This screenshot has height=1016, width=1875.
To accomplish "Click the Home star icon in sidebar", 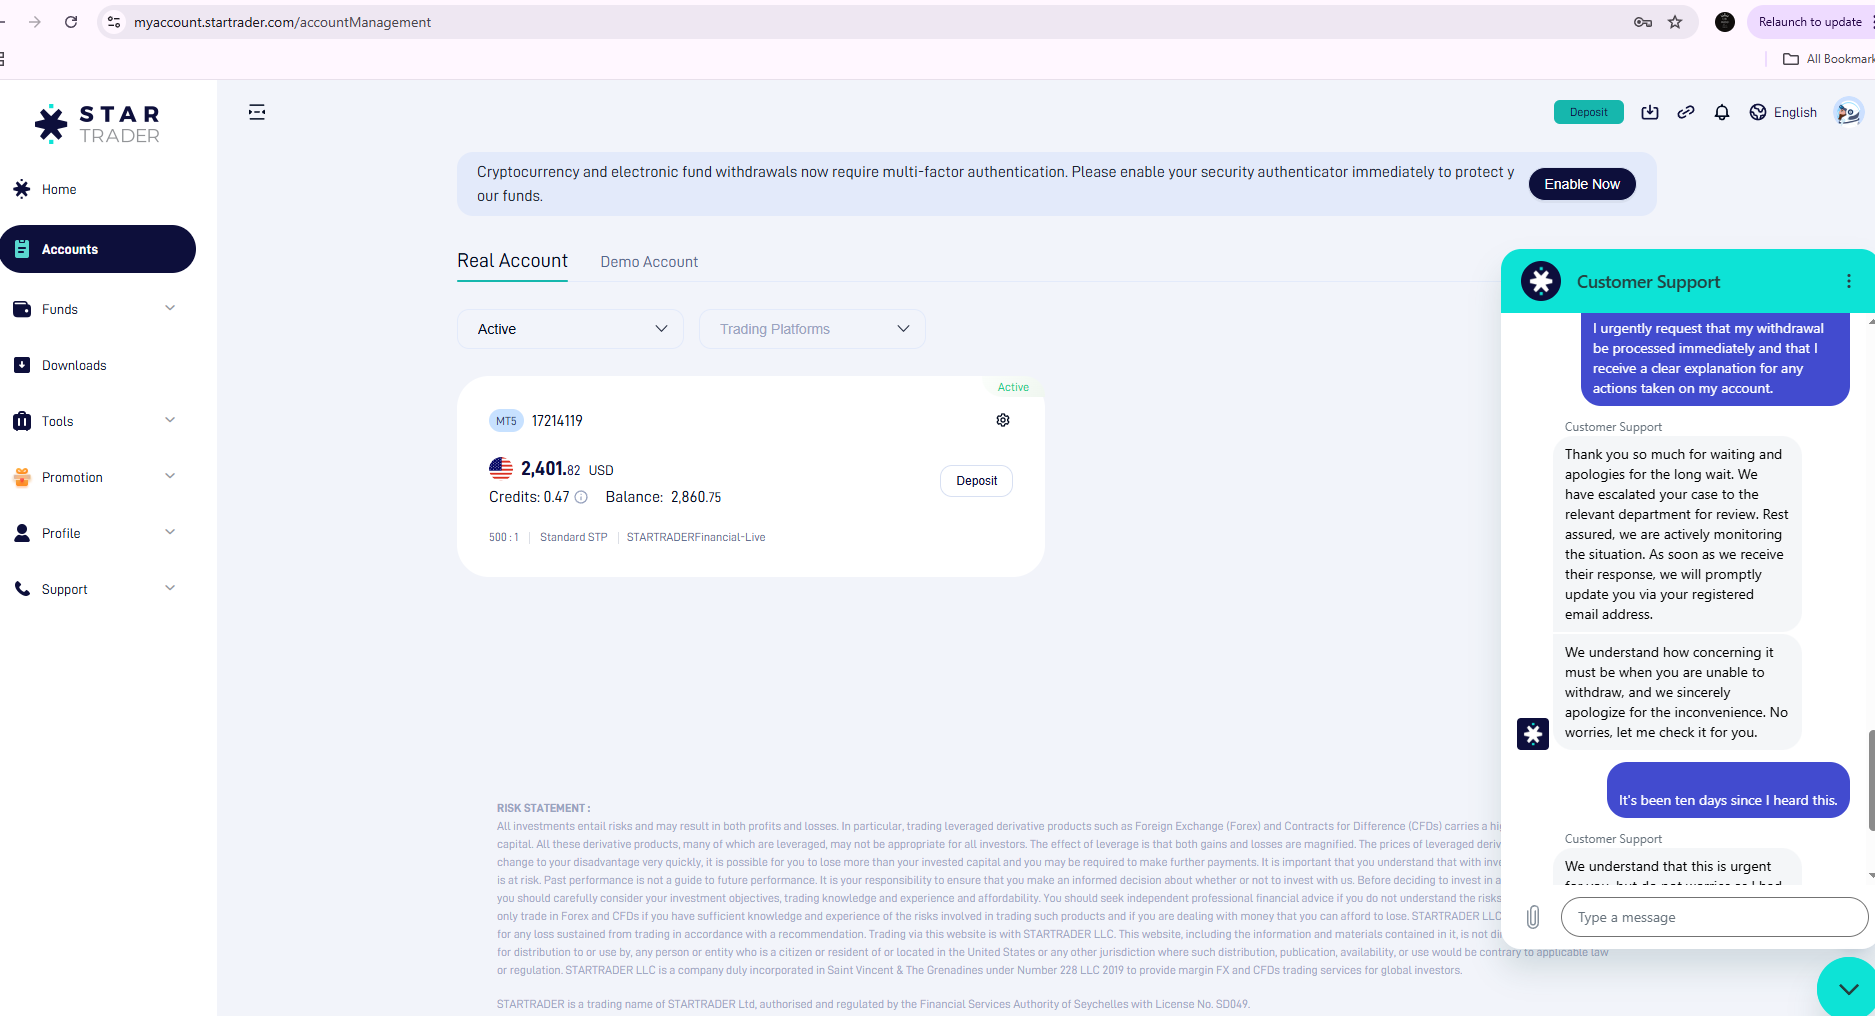I will tap(22, 189).
